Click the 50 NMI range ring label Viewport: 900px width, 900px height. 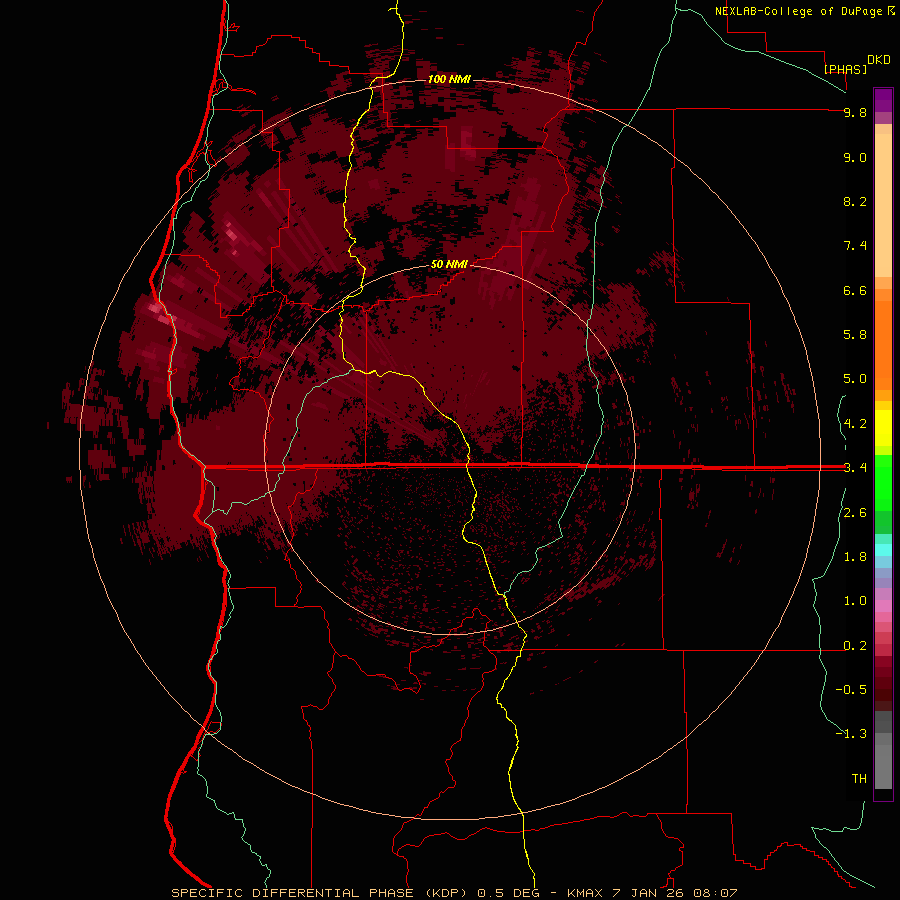(x=449, y=264)
